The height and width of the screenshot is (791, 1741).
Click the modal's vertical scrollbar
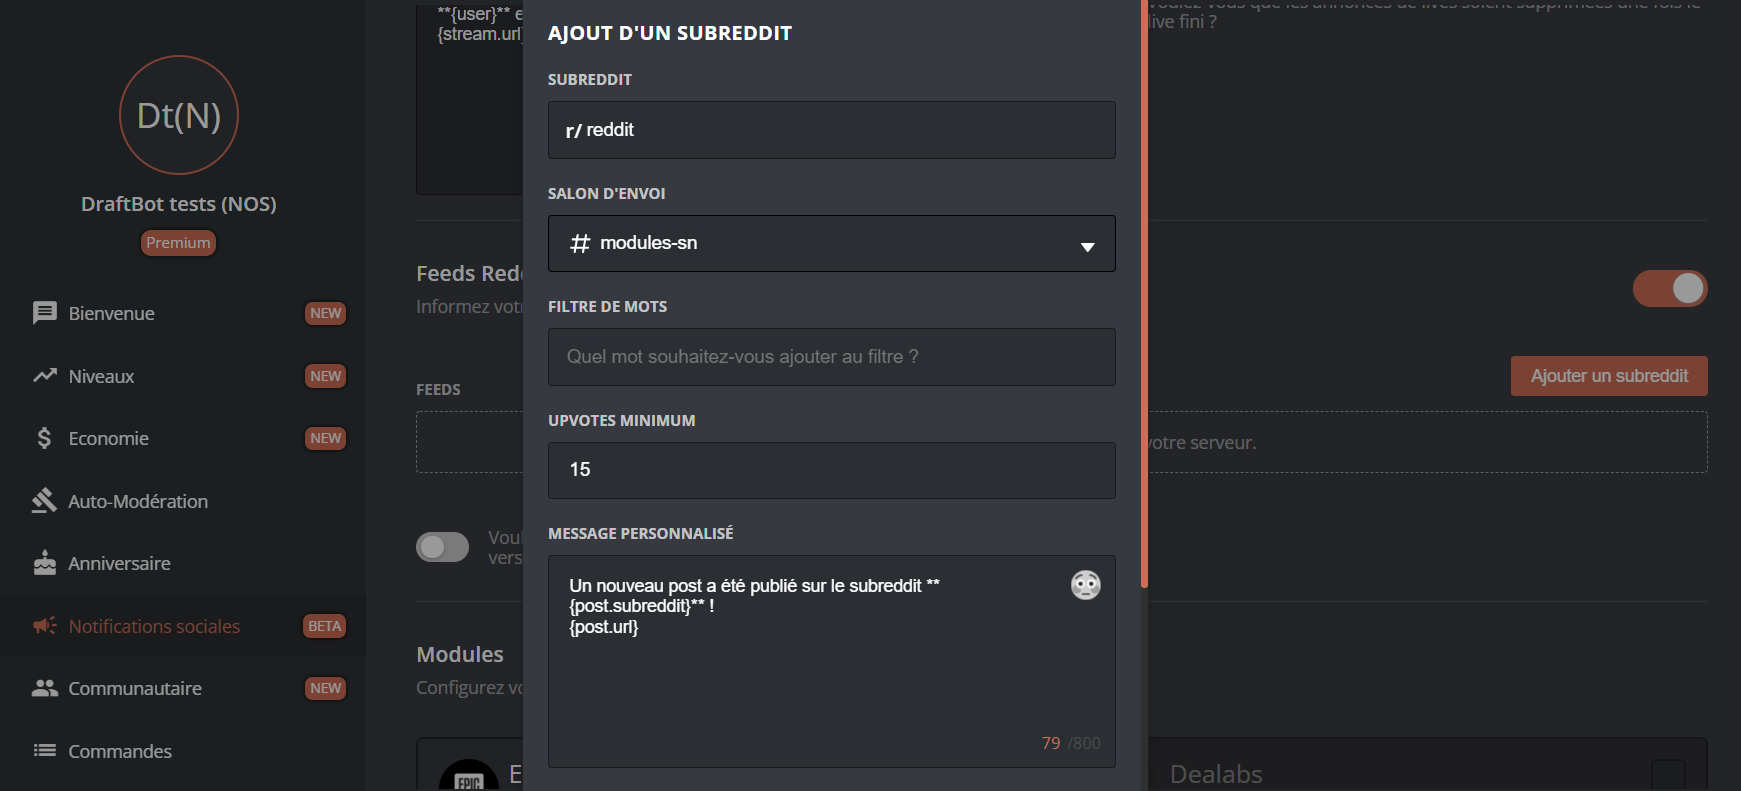1144,300
